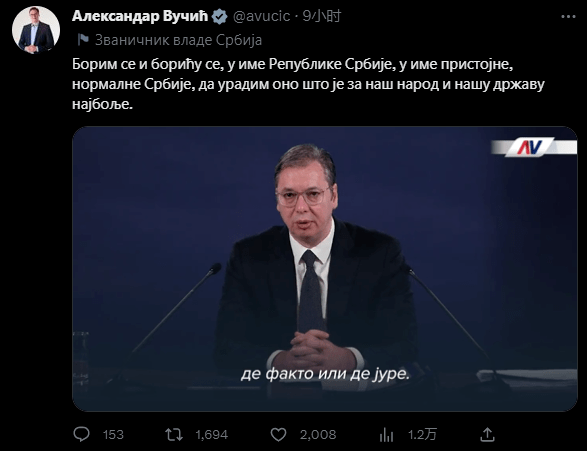Open view analytics bar chart icon
The height and width of the screenshot is (451, 587).
tap(386, 435)
